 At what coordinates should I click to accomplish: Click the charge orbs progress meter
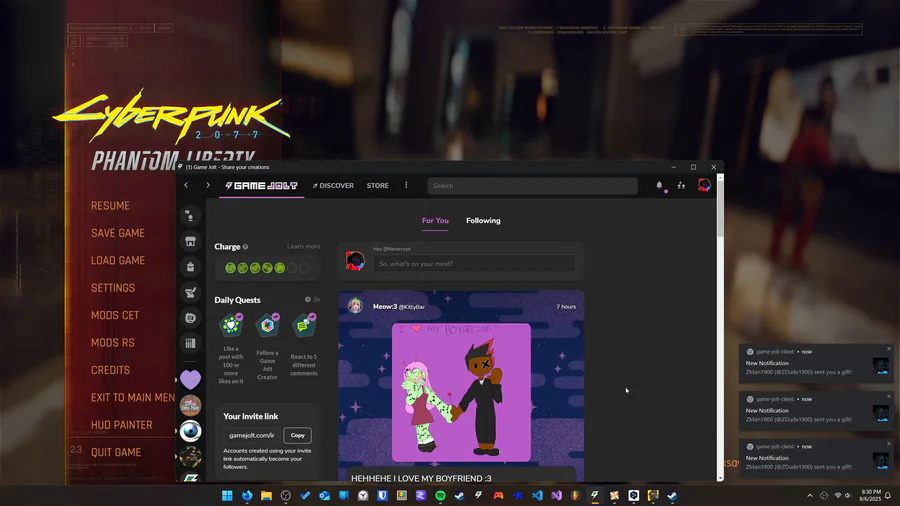[267, 268]
